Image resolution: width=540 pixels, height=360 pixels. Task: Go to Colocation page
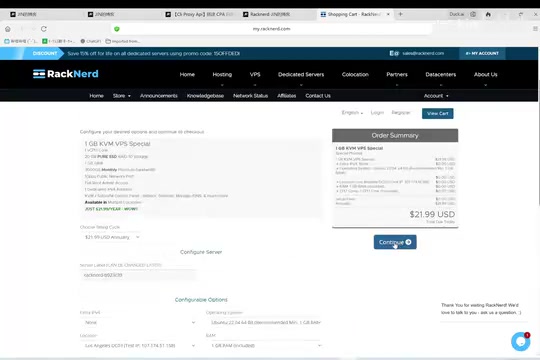coord(355,74)
